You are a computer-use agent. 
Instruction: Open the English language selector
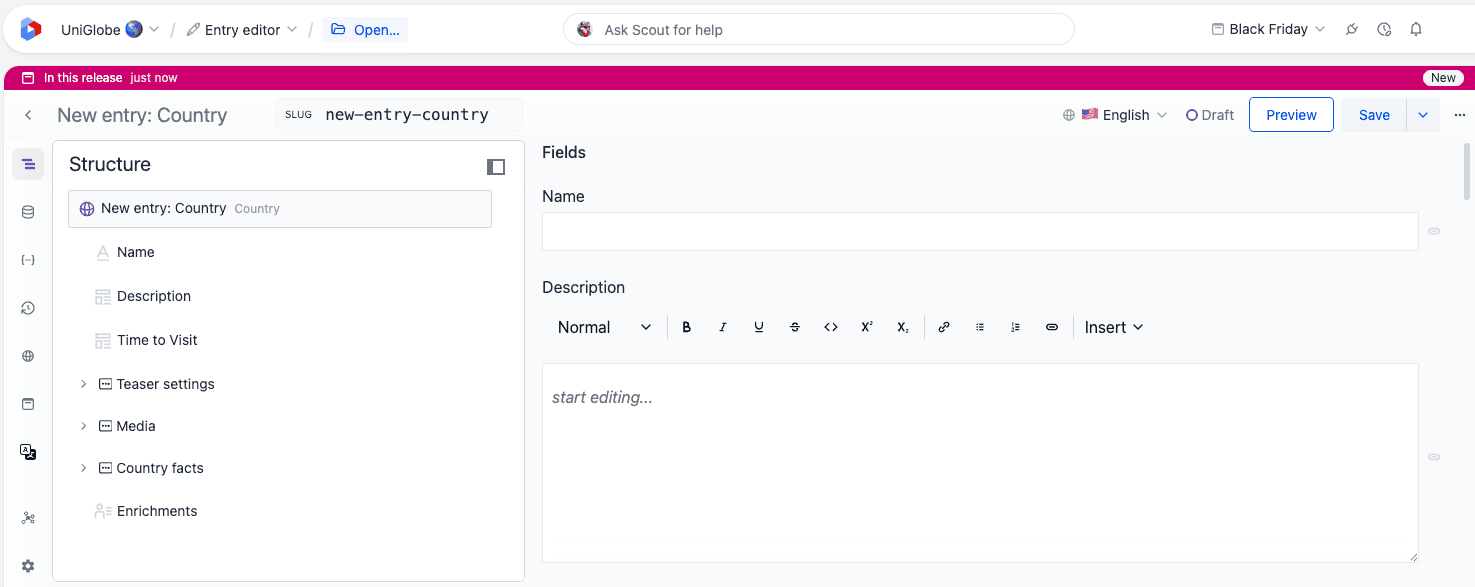point(1115,115)
